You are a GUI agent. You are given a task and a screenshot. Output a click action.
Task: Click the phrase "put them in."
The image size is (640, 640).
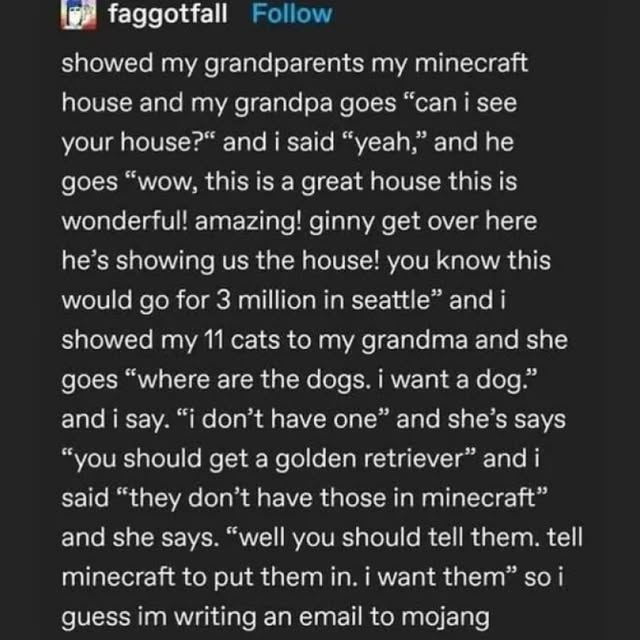tap(264, 575)
